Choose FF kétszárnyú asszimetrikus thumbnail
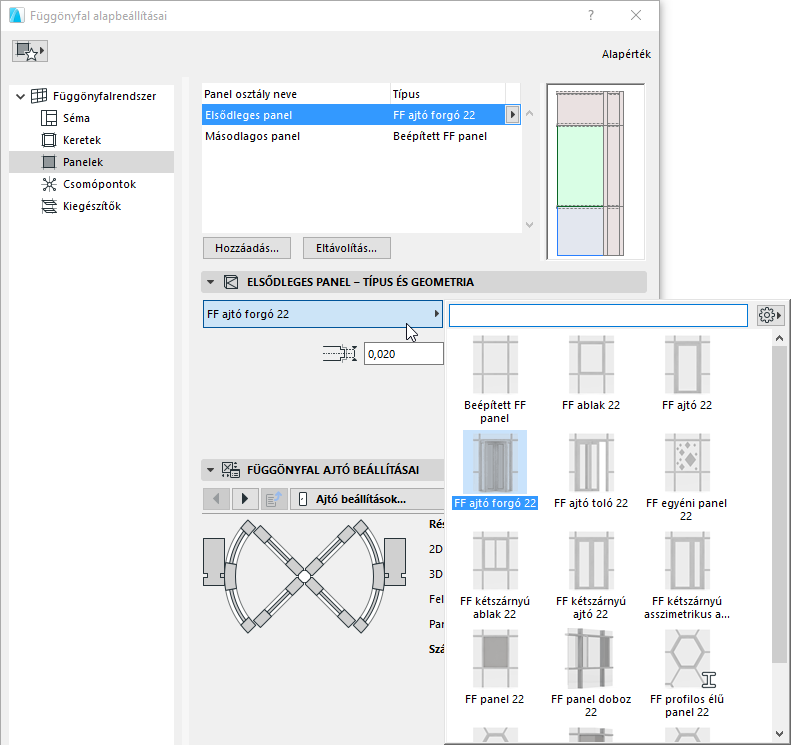Screen dimensions: 791x745 click(687, 560)
